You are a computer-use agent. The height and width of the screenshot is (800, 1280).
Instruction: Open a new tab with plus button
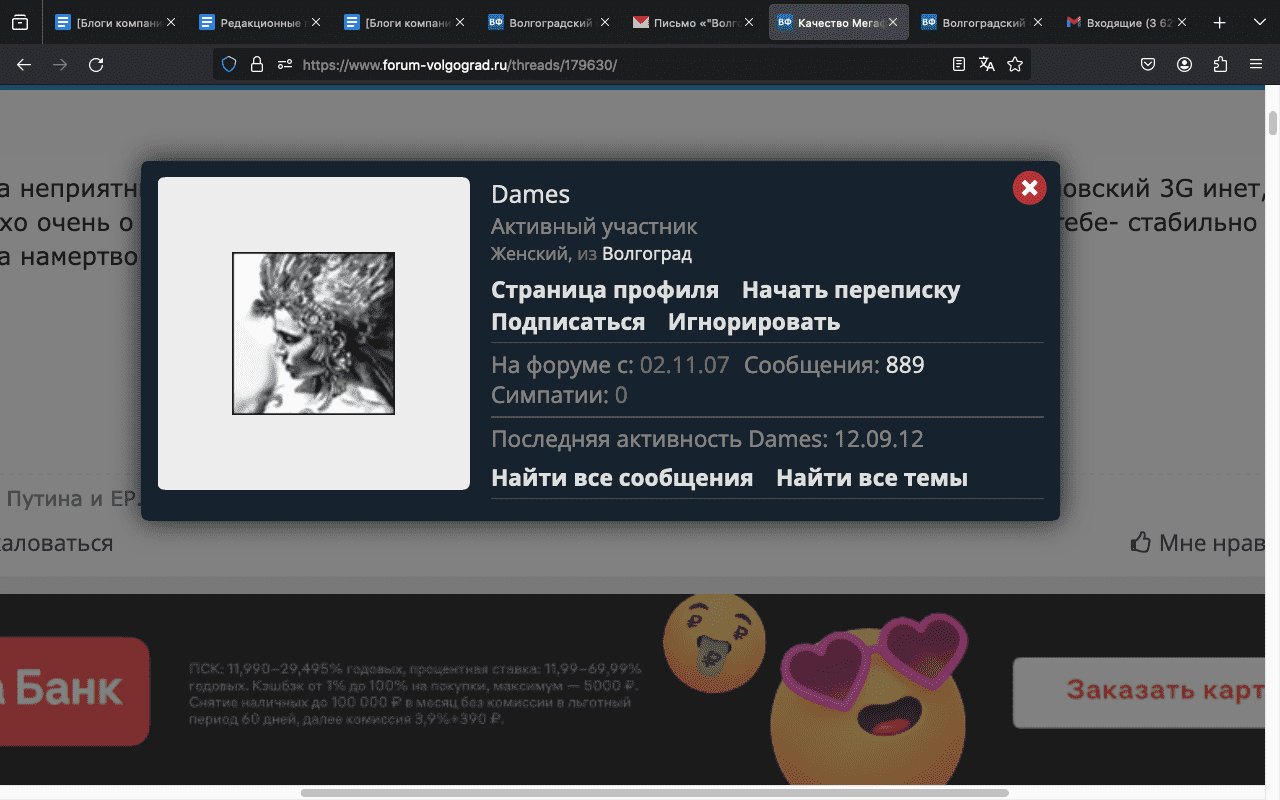coord(1219,22)
